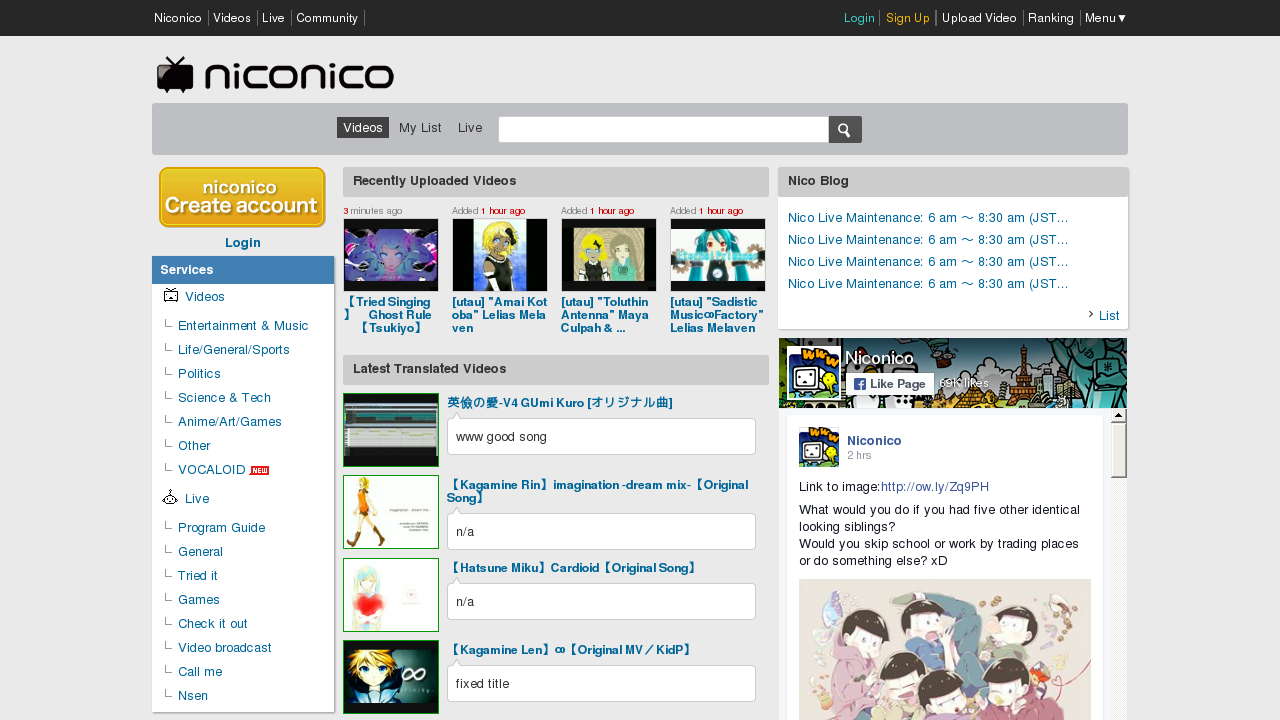The height and width of the screenshot is (720, 1280).
Task: Click title link Tried Singing Ghost Rule
Action: coord(388,315)
